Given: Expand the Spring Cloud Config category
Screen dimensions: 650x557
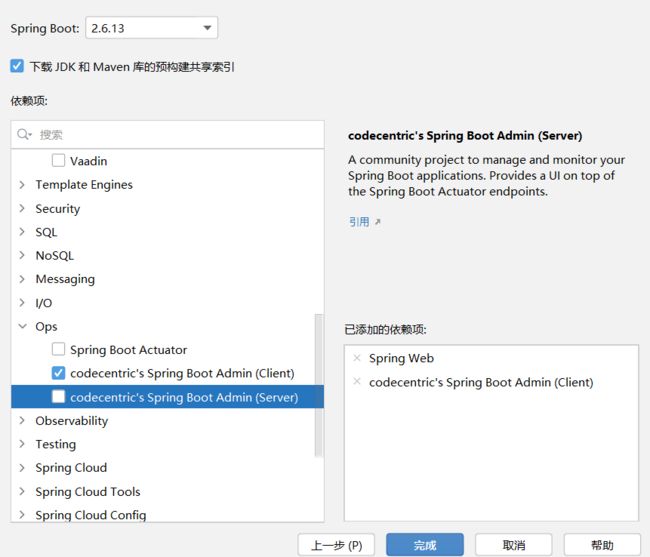Looking at the screenshot, I should (x=22, y=515).
